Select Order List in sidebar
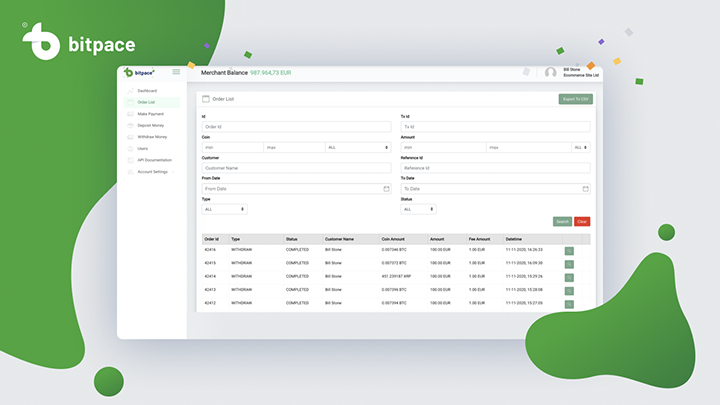 click(x=152, y=102)
